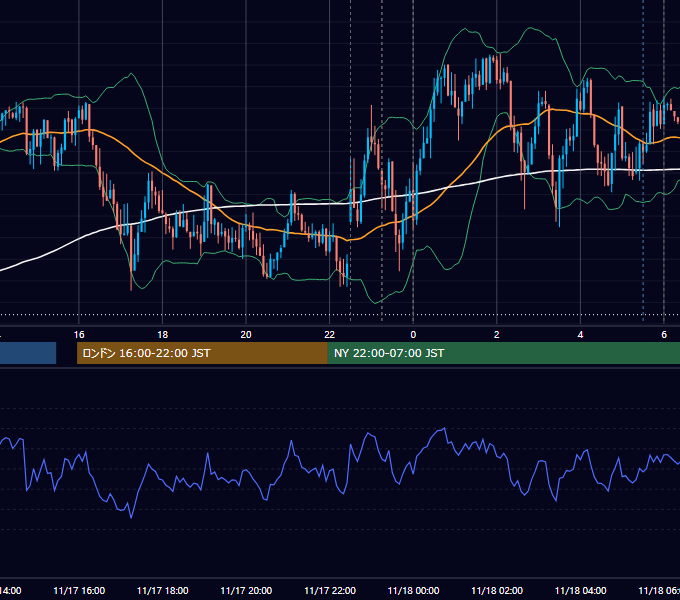This screenshot has width=680, height=600.
Task: Click the hour label 16 on the price chart axis
Action: tap(79, 335)
